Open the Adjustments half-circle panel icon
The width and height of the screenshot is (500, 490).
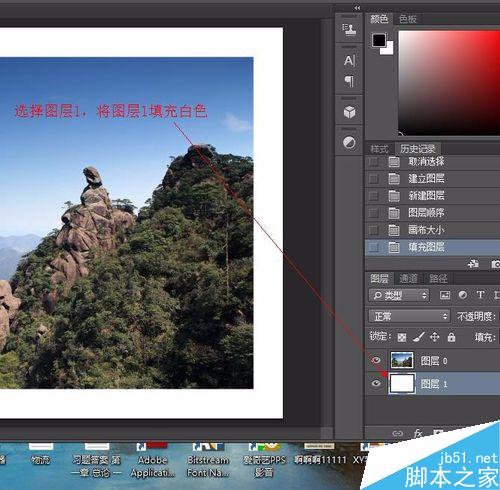pyautogui.click(x=349, y=143)
